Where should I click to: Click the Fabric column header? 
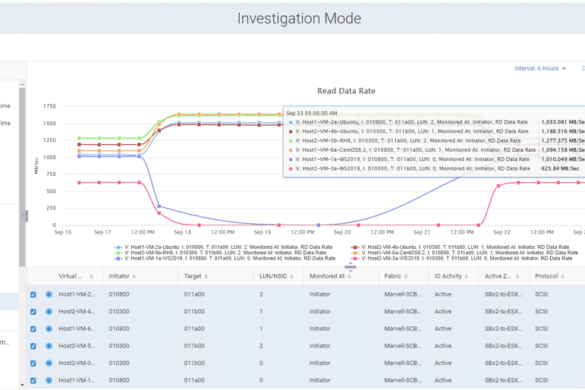[392, 276]
